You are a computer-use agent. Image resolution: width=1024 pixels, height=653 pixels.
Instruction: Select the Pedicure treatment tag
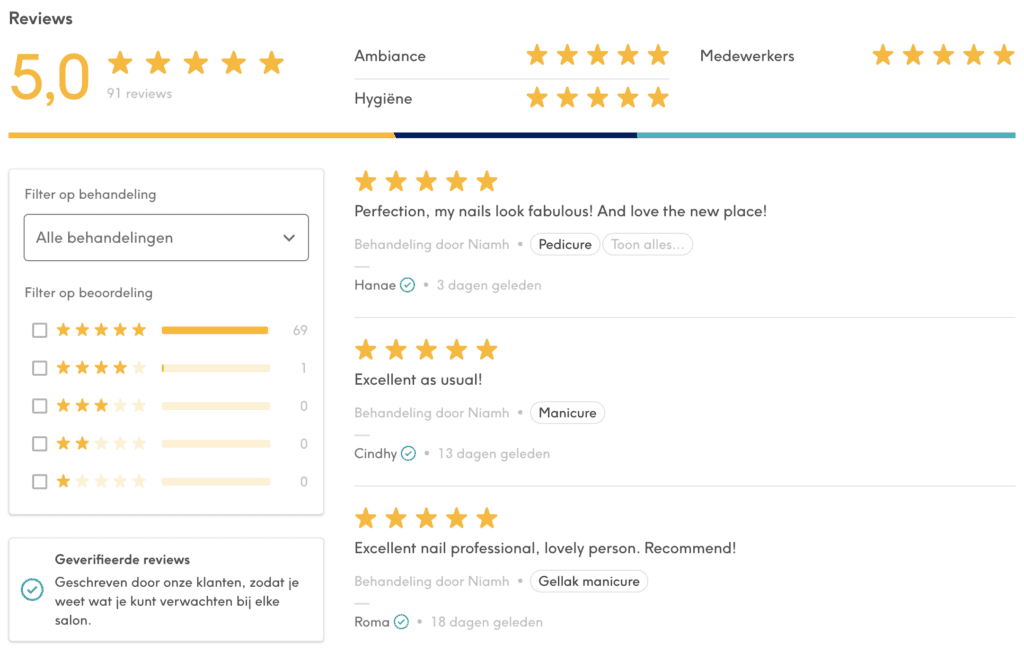pos(565,244)
